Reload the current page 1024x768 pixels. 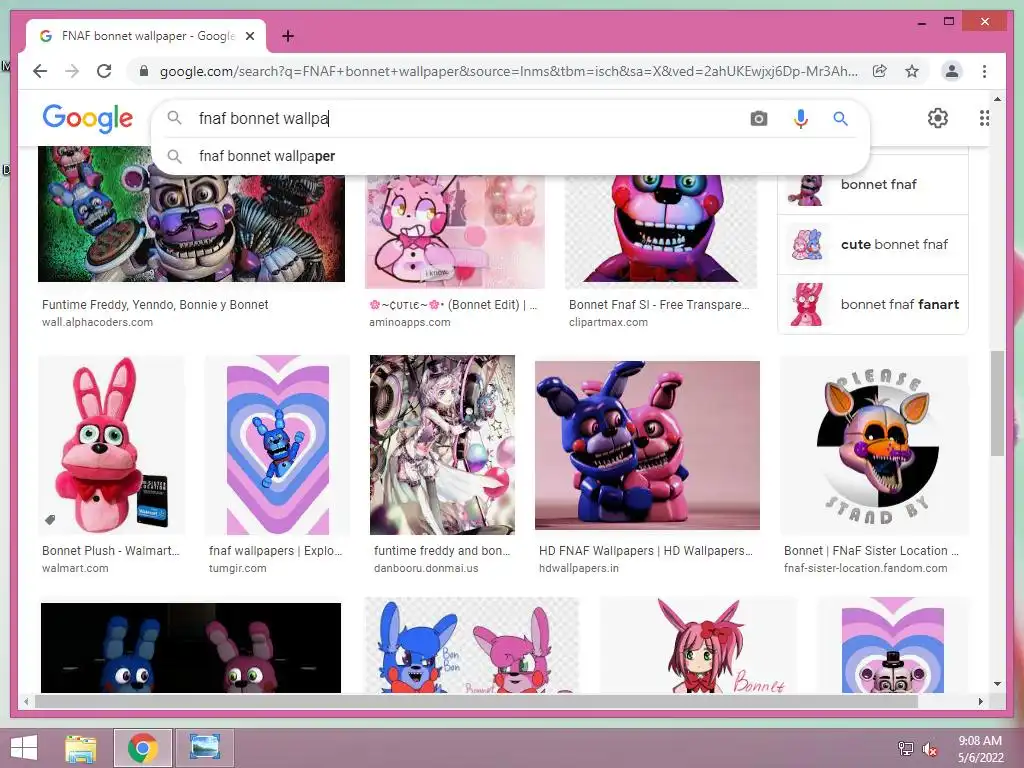(104, 71)
